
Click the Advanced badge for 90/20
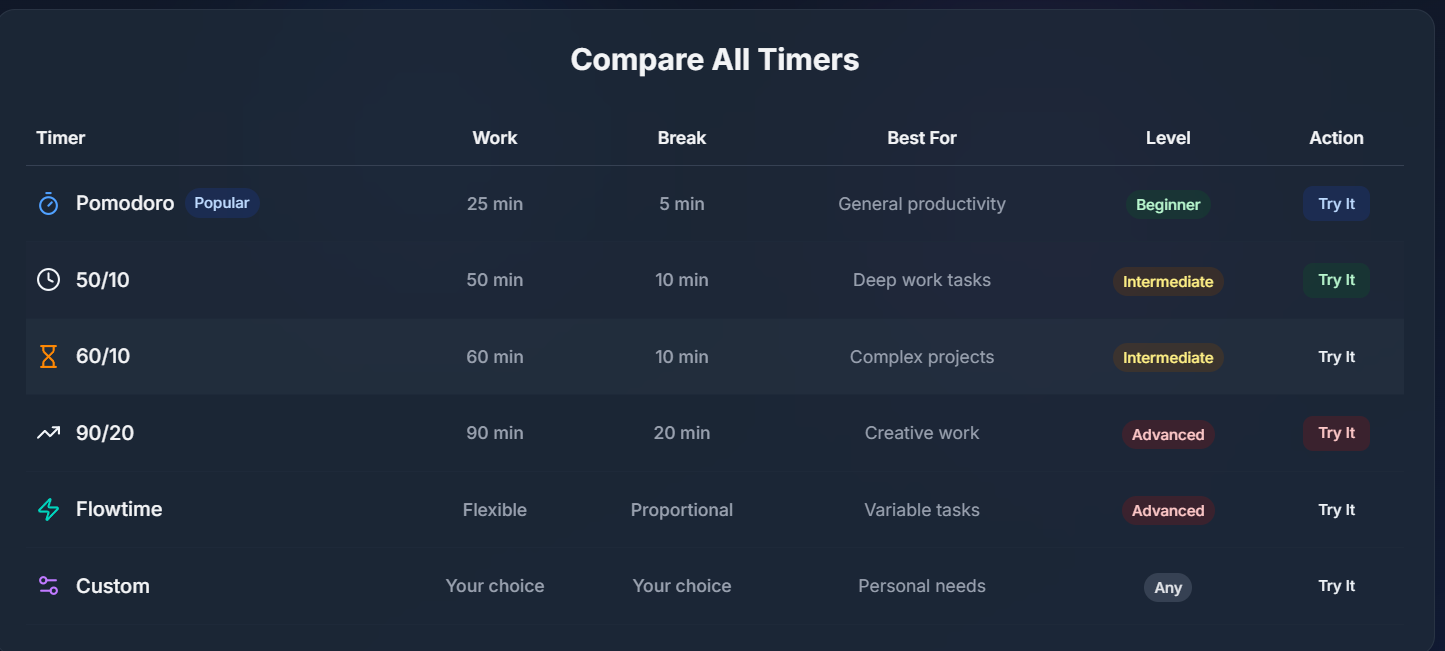1167,434
